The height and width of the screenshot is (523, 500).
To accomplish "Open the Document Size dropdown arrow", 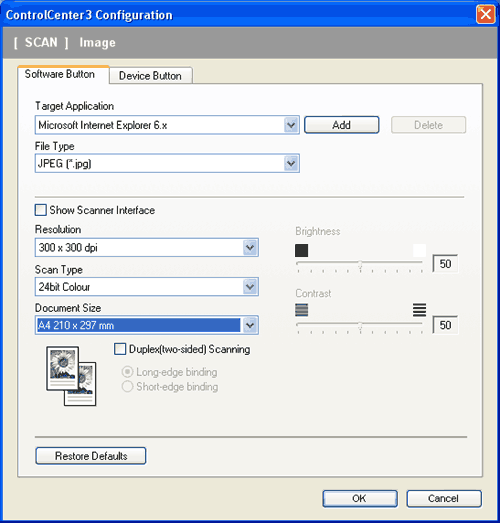I will 250,325.
